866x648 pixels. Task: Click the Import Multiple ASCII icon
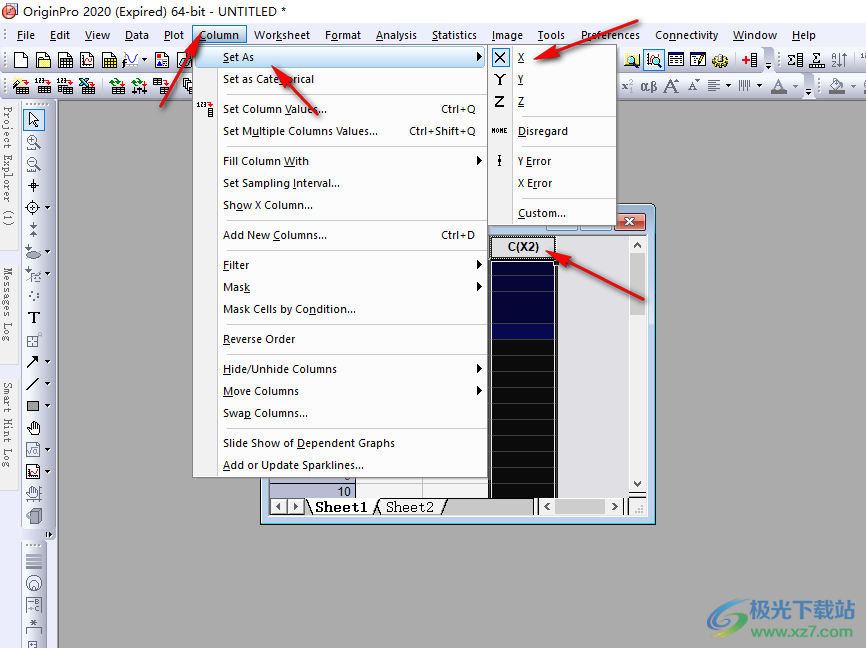coord(65,86)
